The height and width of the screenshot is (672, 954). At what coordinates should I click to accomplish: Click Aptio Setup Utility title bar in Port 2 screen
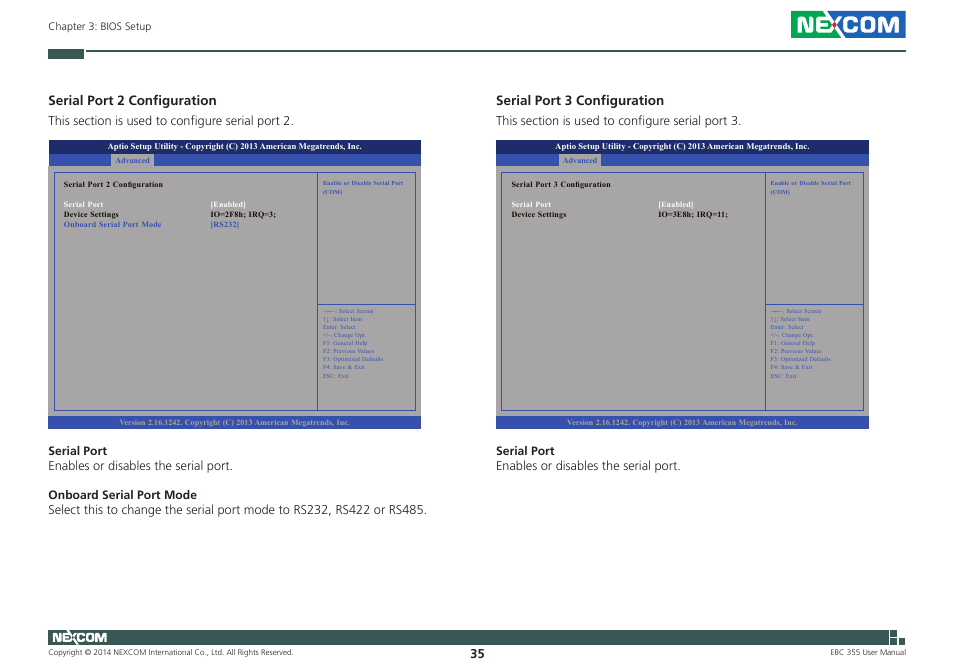click(234, 147)
